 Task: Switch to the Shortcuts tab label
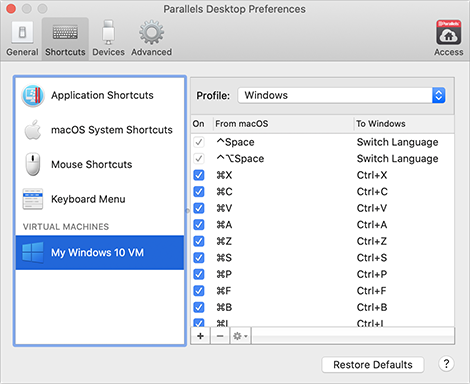tap(65, 52)
